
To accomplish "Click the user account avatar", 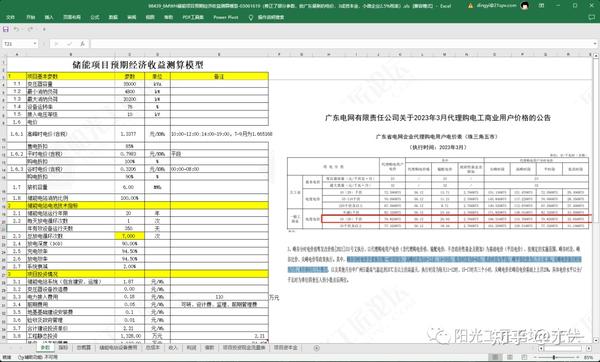I will (x=524, y=6).
